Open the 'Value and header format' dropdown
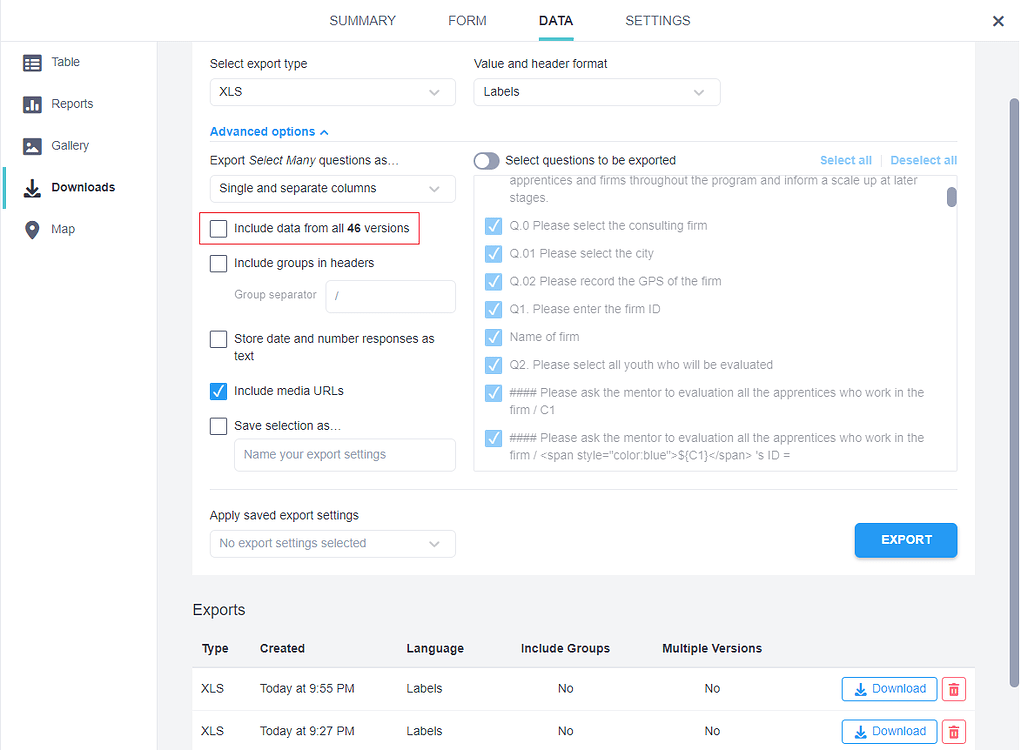The height and width of the screenshot is (750, 1020). 596,92
